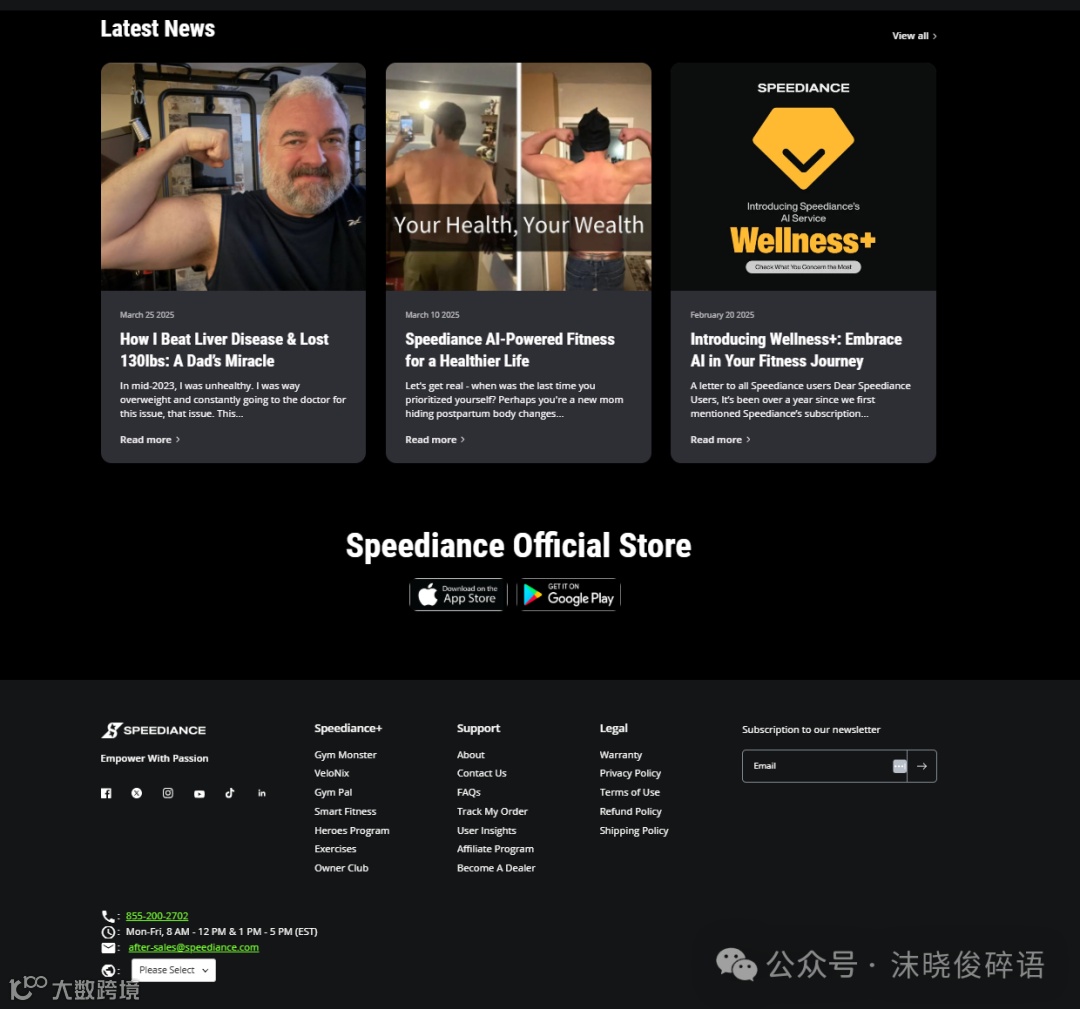Call the phone number 855-200-2702
Screen dimensions: 1080x1009
(x=157, y=916)
